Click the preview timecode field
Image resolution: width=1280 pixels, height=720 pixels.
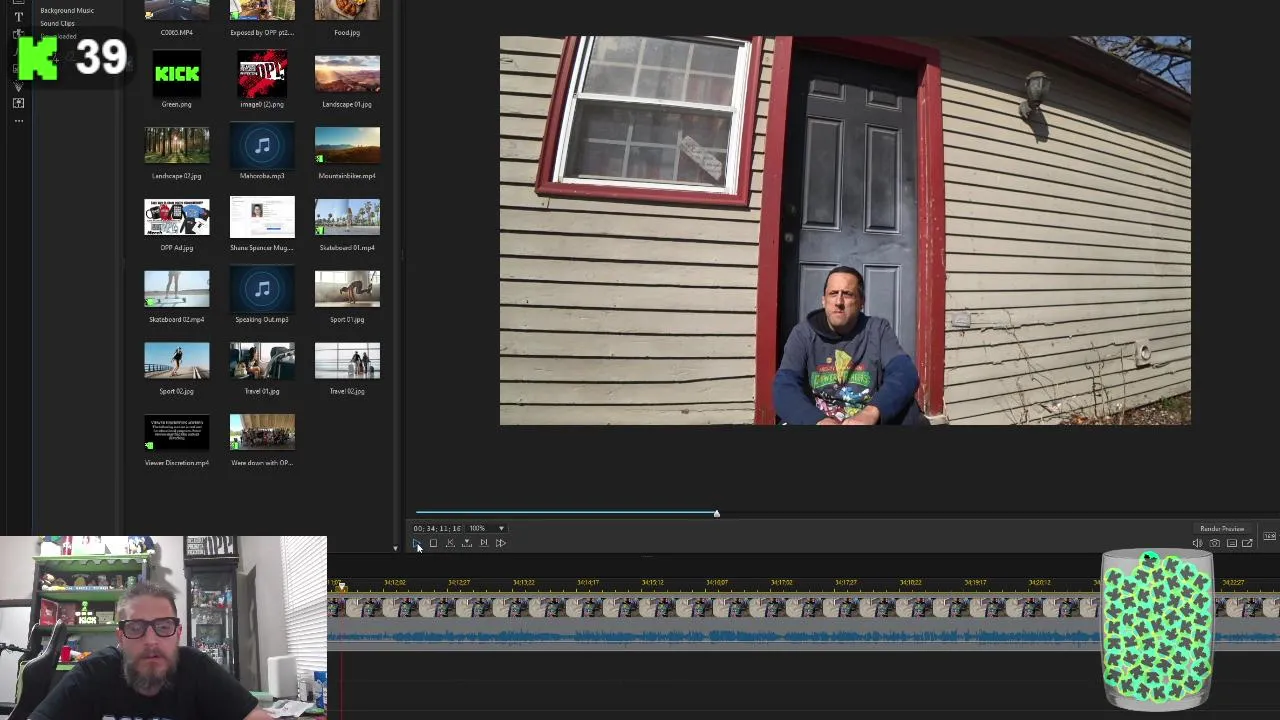pyautogui.click(x=437, y=528)
